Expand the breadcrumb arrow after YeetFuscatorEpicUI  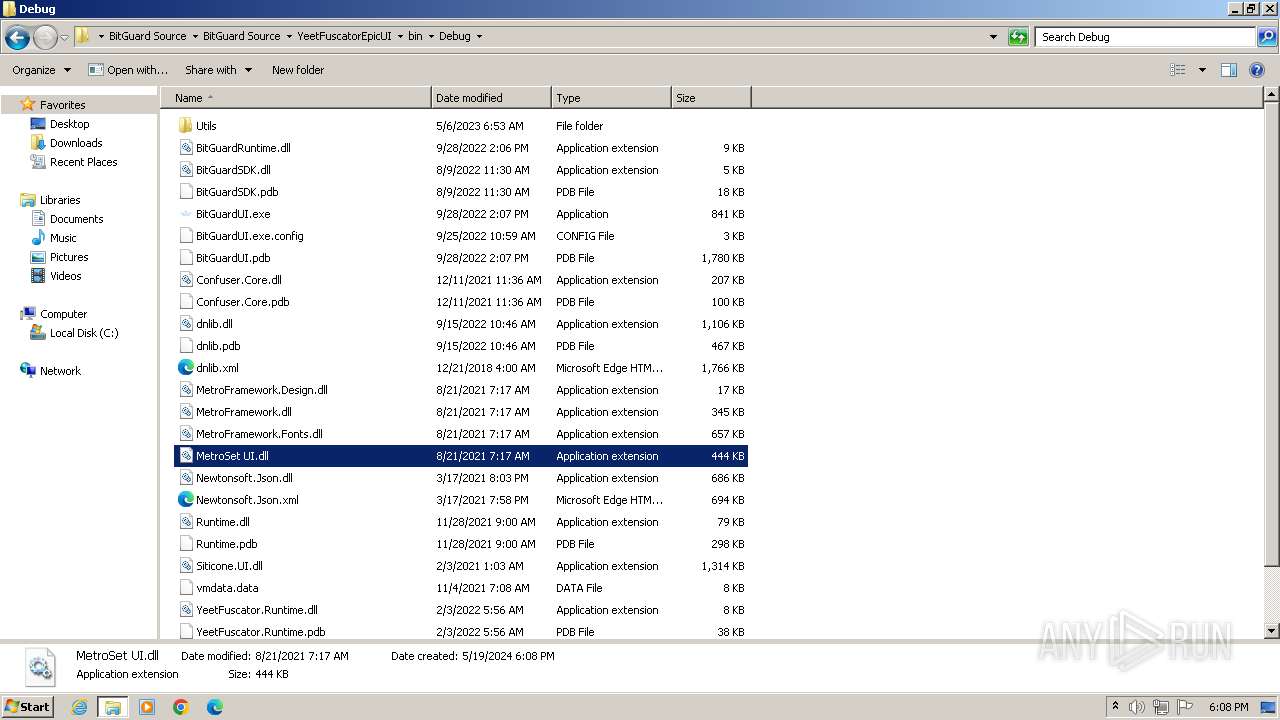[x=400, y=37]
